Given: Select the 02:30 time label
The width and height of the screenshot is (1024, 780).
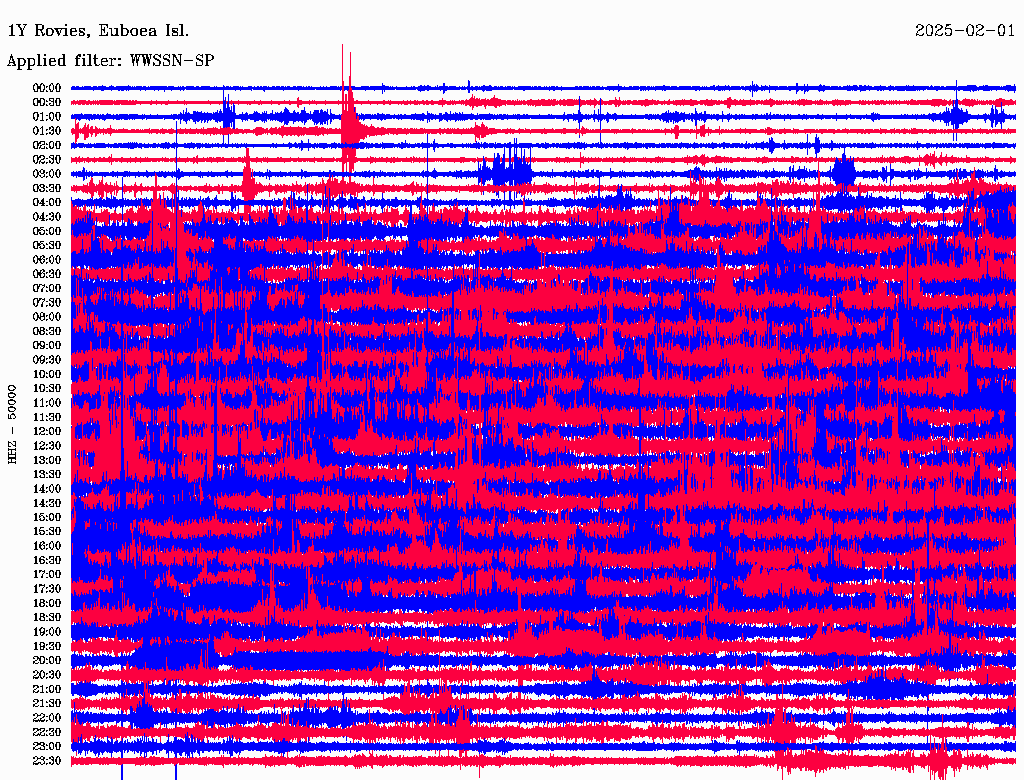Looking at the screenshot, I should pos(47,159).
